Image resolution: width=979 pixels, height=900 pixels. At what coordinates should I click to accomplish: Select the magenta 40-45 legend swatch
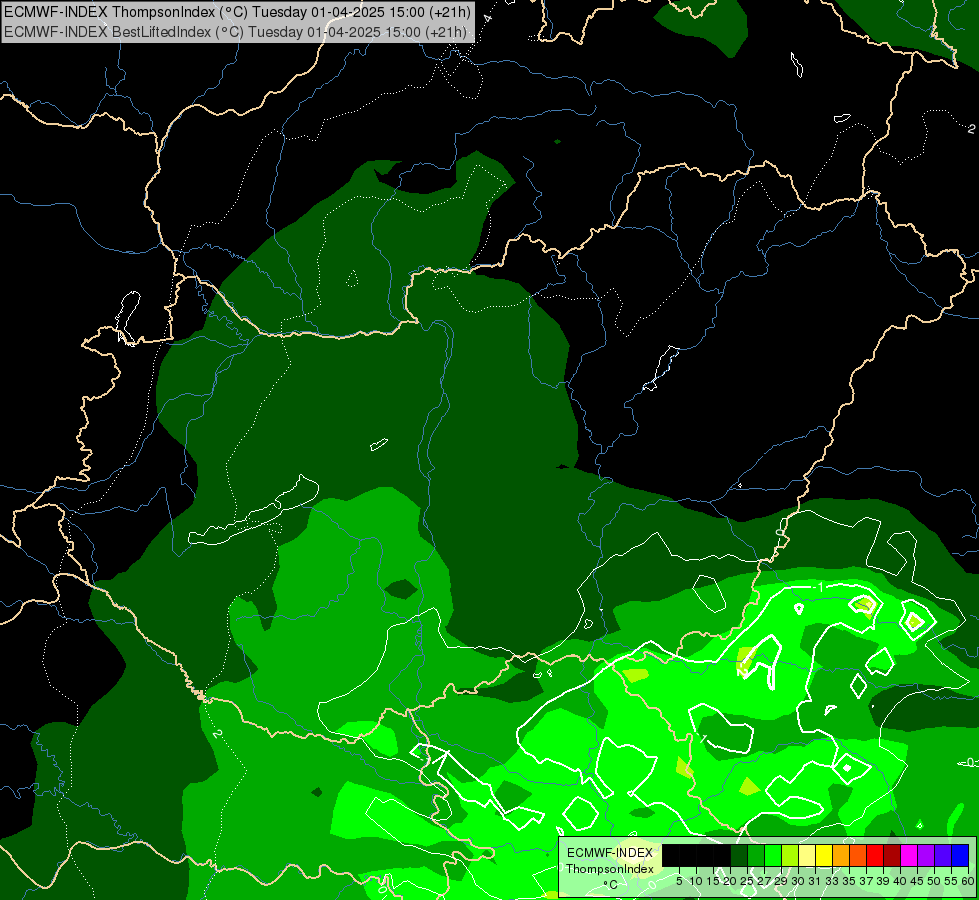(909, 856)
